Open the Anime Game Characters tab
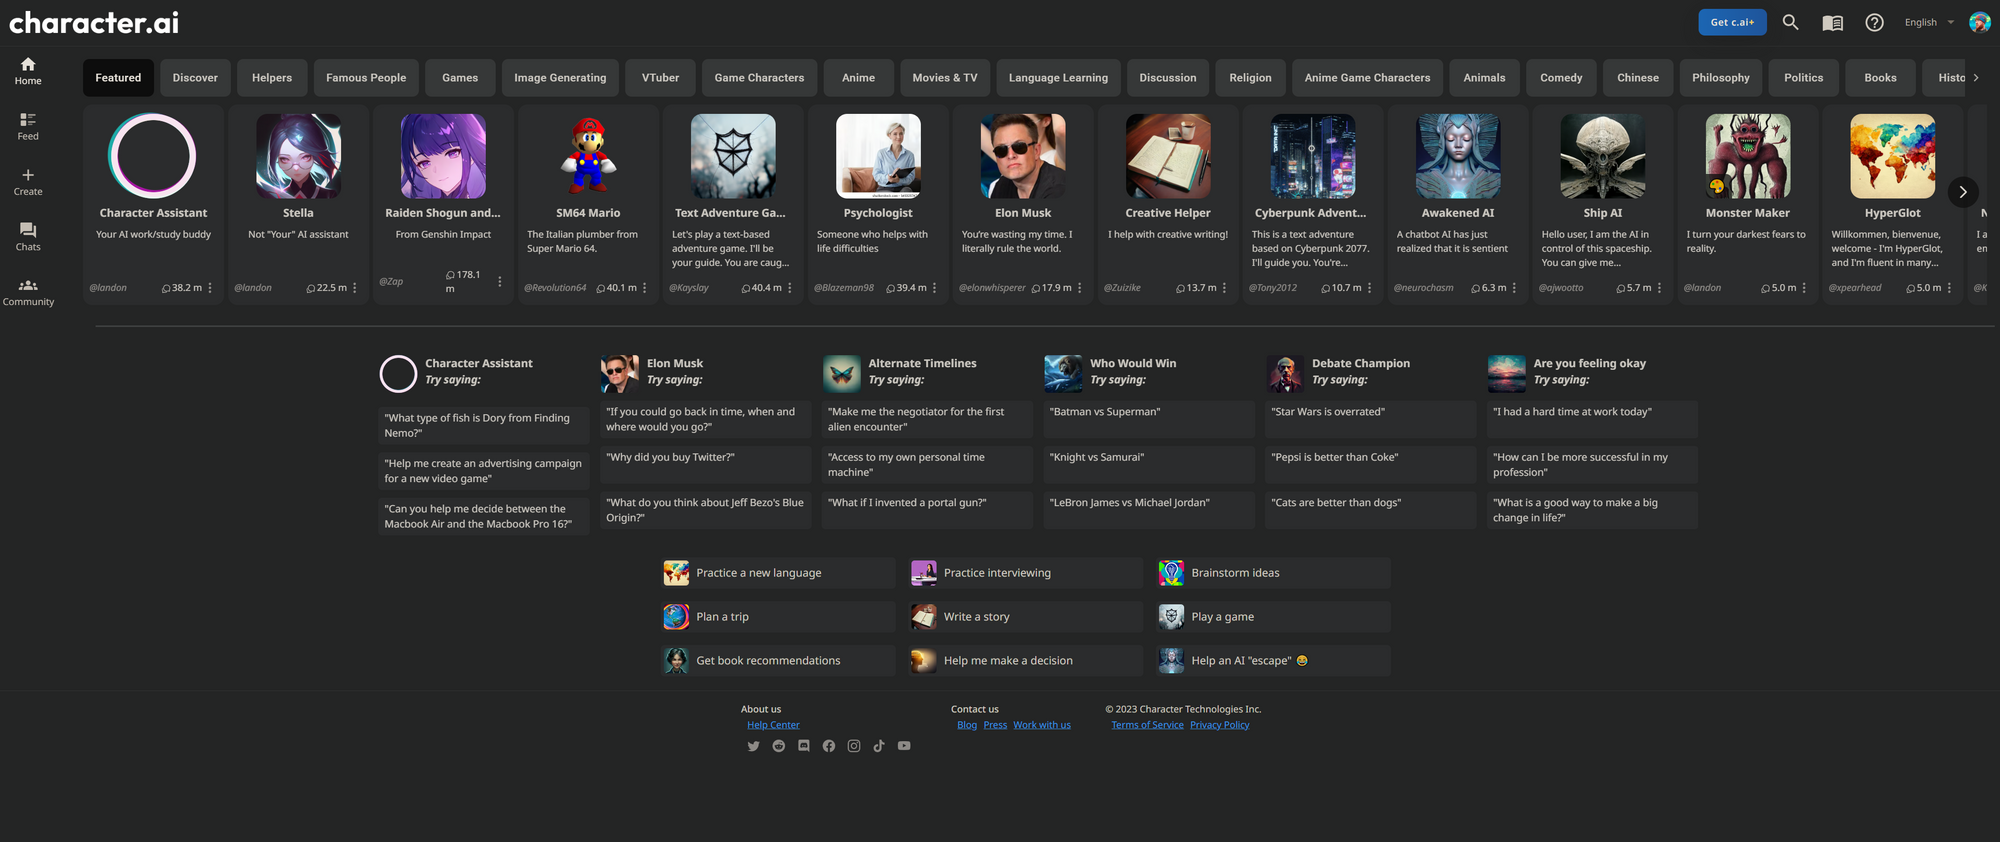The image size is (2000, 842). click(x=1367, y=78)
